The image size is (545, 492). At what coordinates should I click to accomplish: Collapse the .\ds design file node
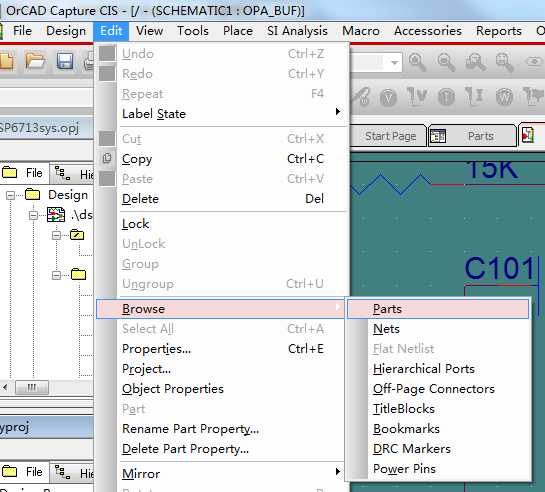(33, 215)
